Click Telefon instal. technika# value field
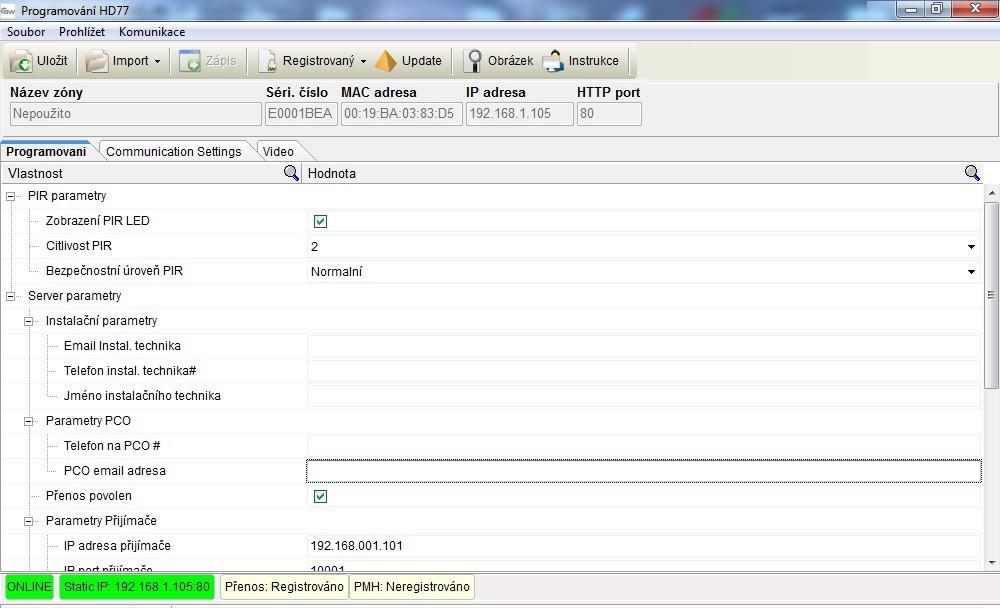 point(643,371)
